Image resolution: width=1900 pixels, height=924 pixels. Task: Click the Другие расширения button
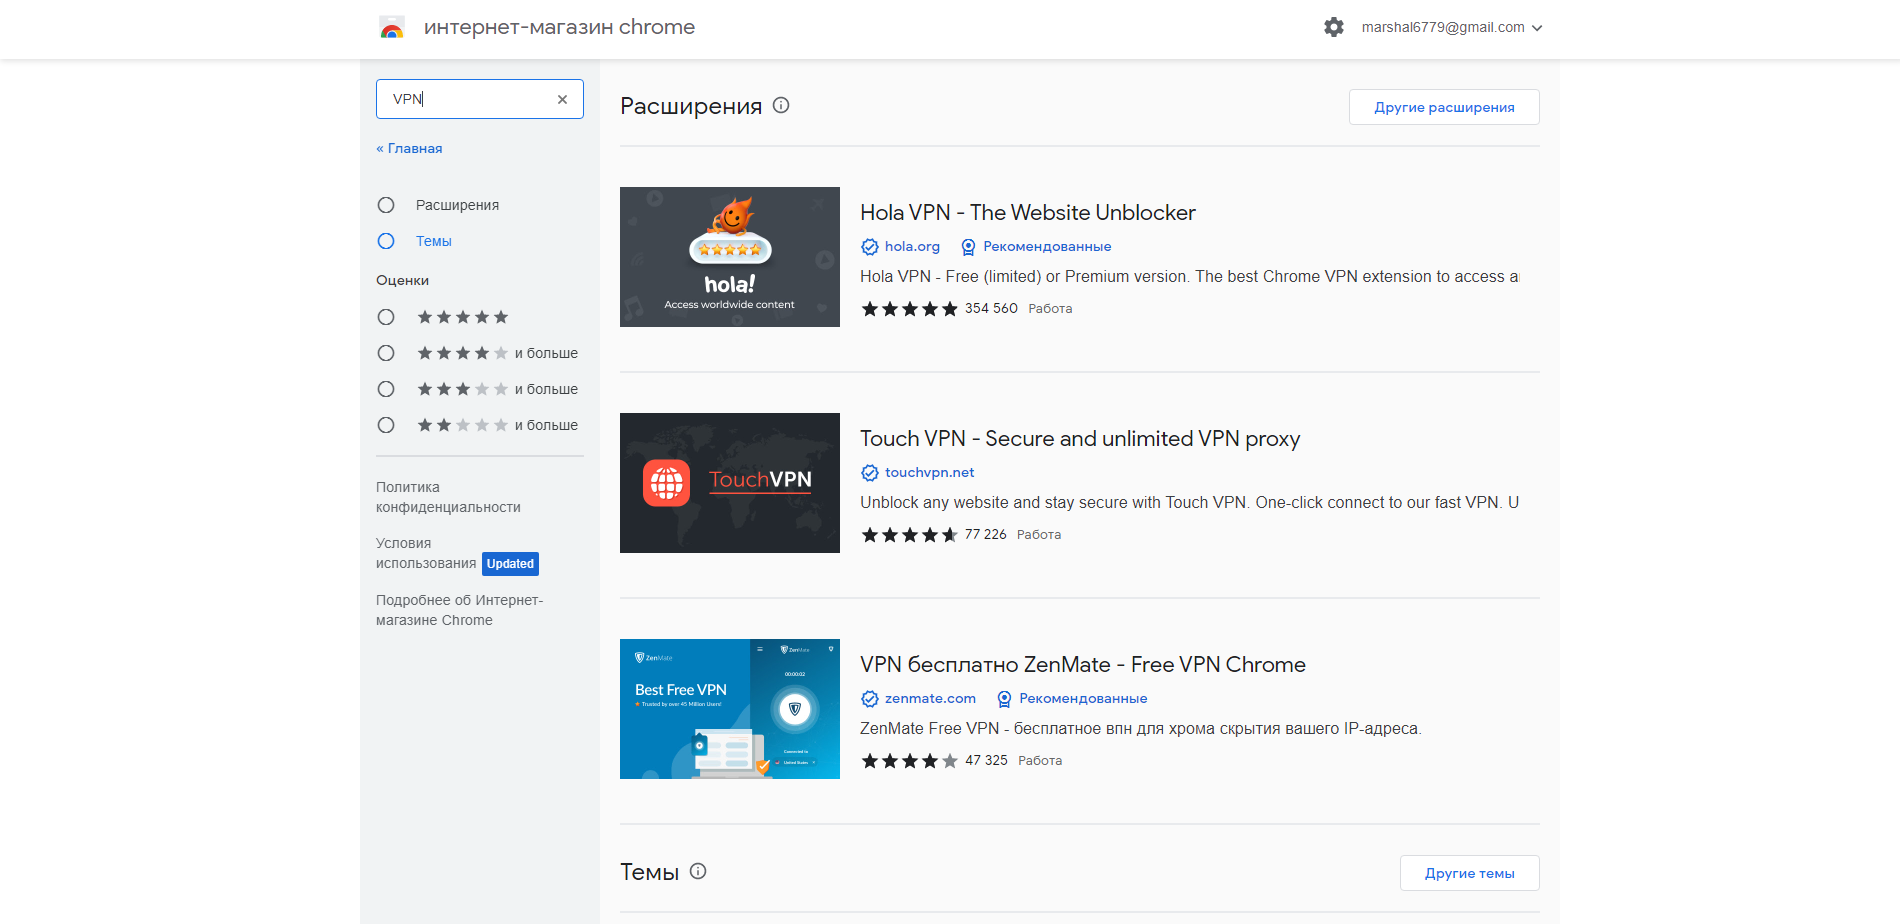1444,107
